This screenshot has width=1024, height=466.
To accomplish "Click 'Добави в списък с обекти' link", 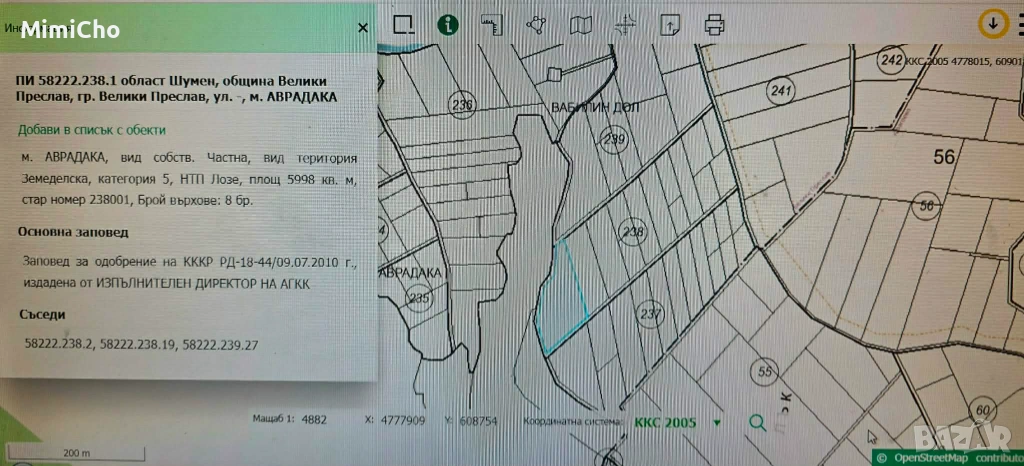I will (x=92, y=130).
